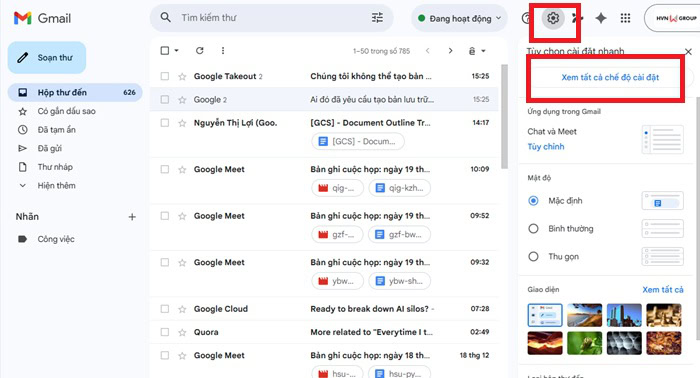This screenshot has height=378, width=700.
Task: Click the Gmail logo
Action: point(42,18)
